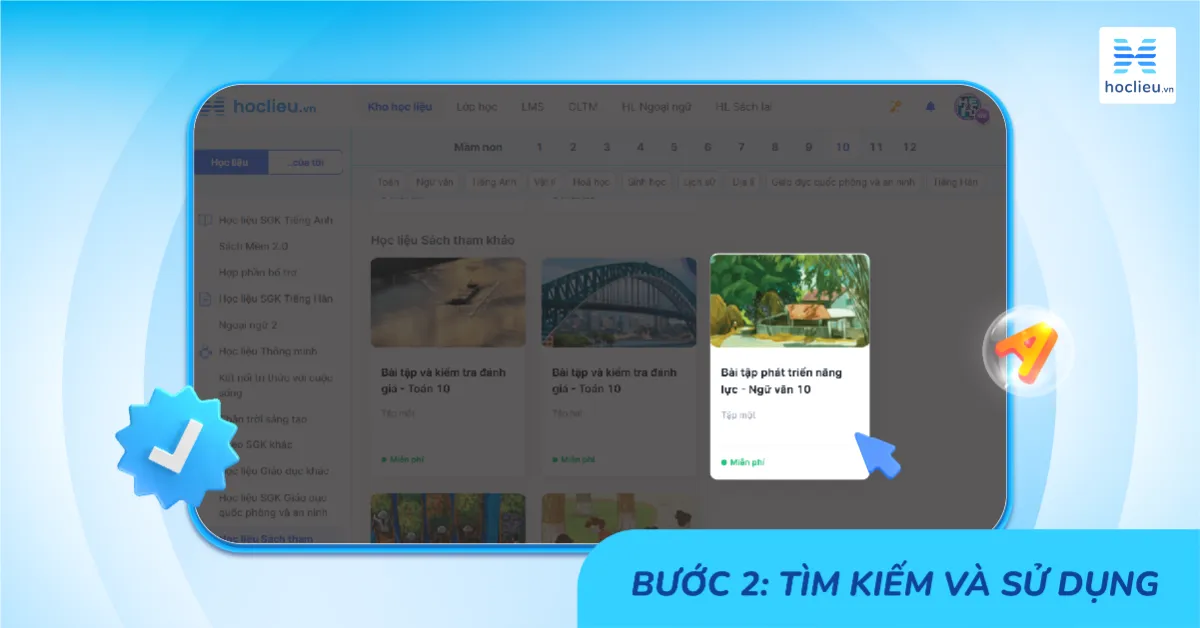The image size is (1200, 628).
Task: Select grade 10
Action: pyautogui.click(x=843, y=147)
